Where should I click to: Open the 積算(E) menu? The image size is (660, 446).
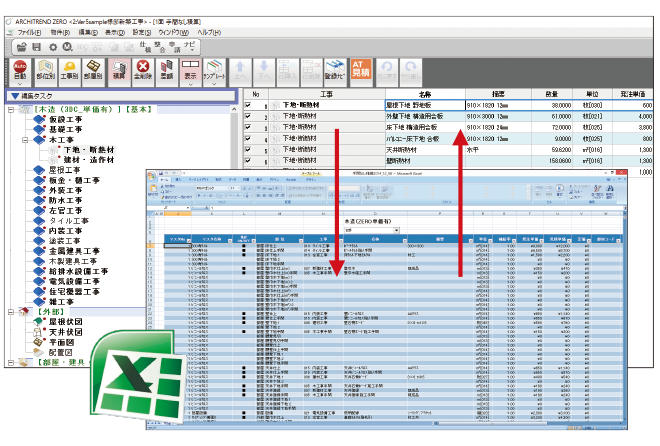tap(88, 32)
